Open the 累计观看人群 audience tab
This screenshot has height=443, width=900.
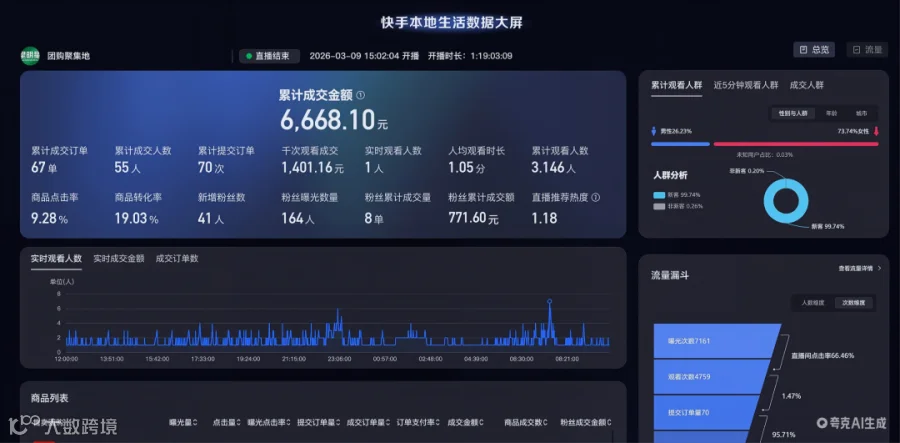coord(677,85)
